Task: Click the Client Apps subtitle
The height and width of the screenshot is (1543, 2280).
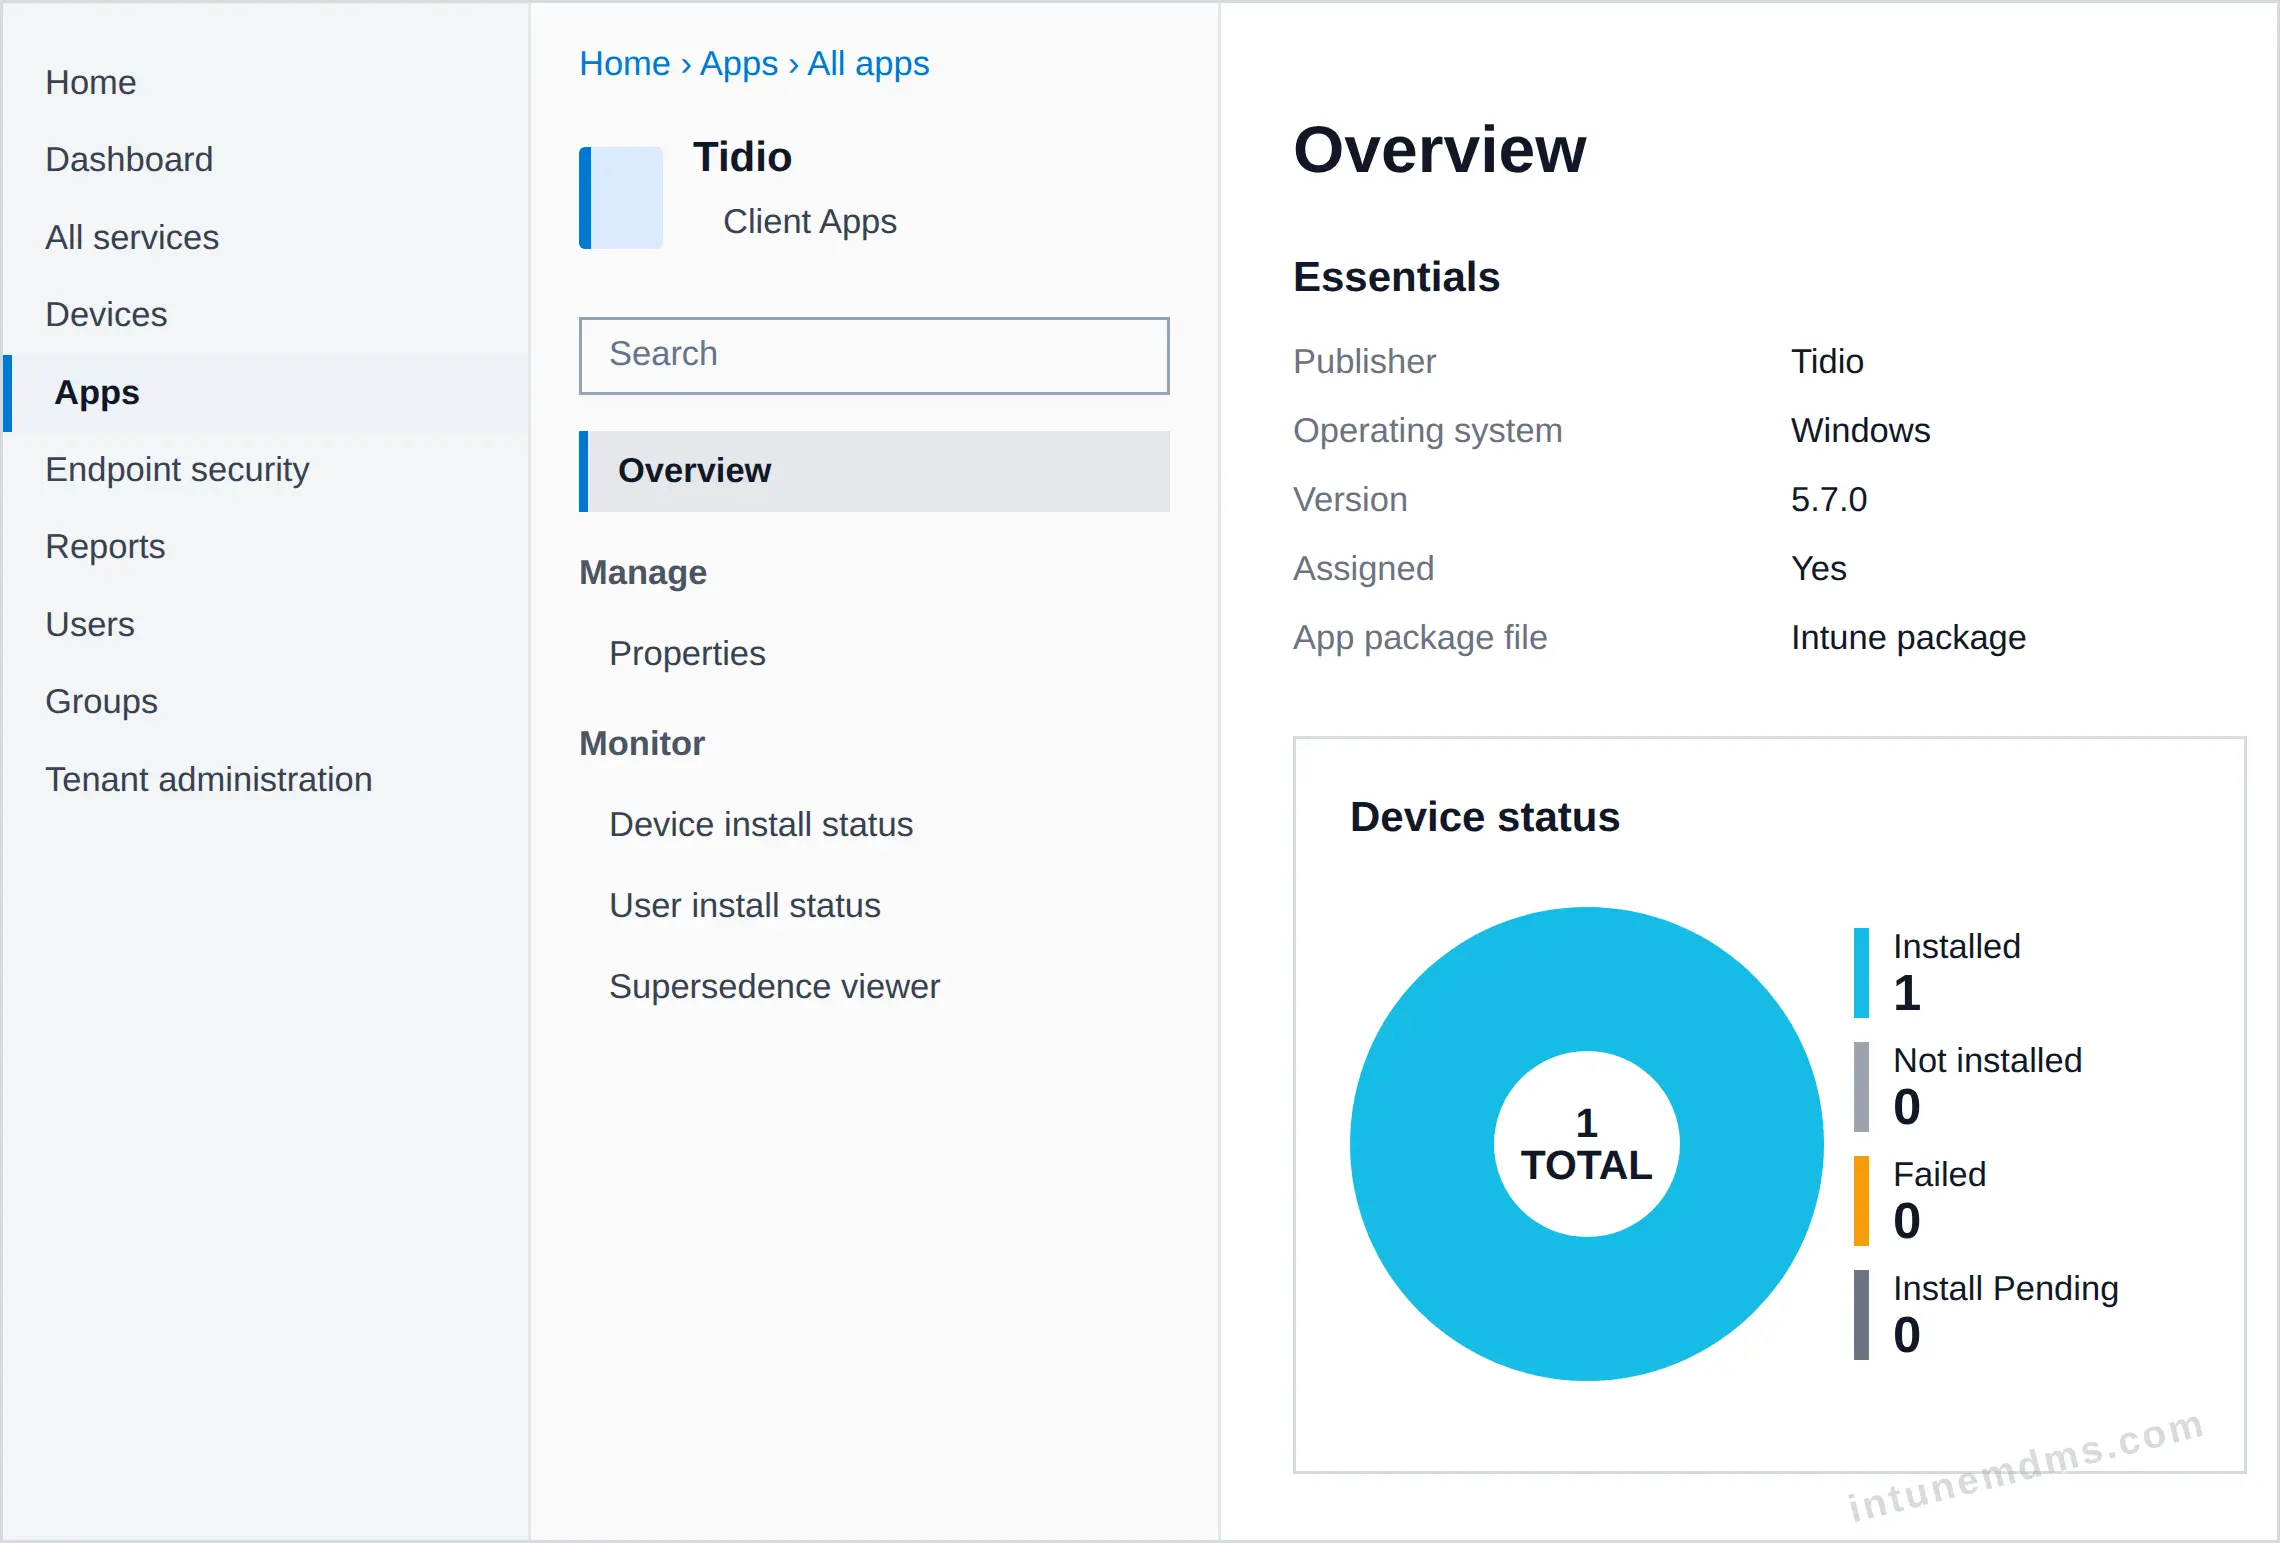Action: pyautogui.click(x=810, y=221)
